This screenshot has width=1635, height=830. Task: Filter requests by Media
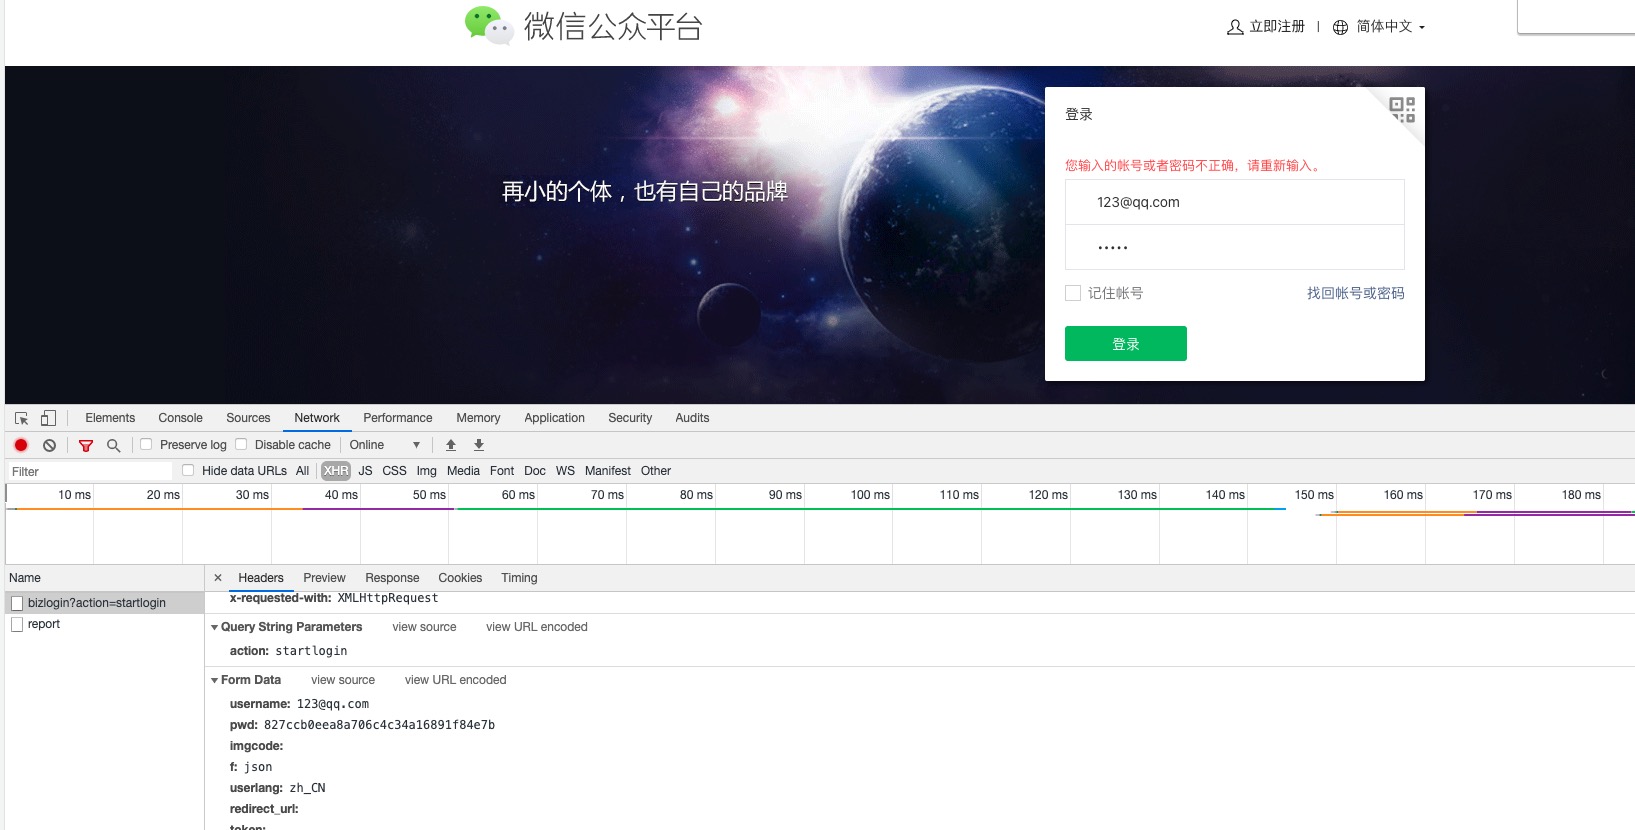463,471
